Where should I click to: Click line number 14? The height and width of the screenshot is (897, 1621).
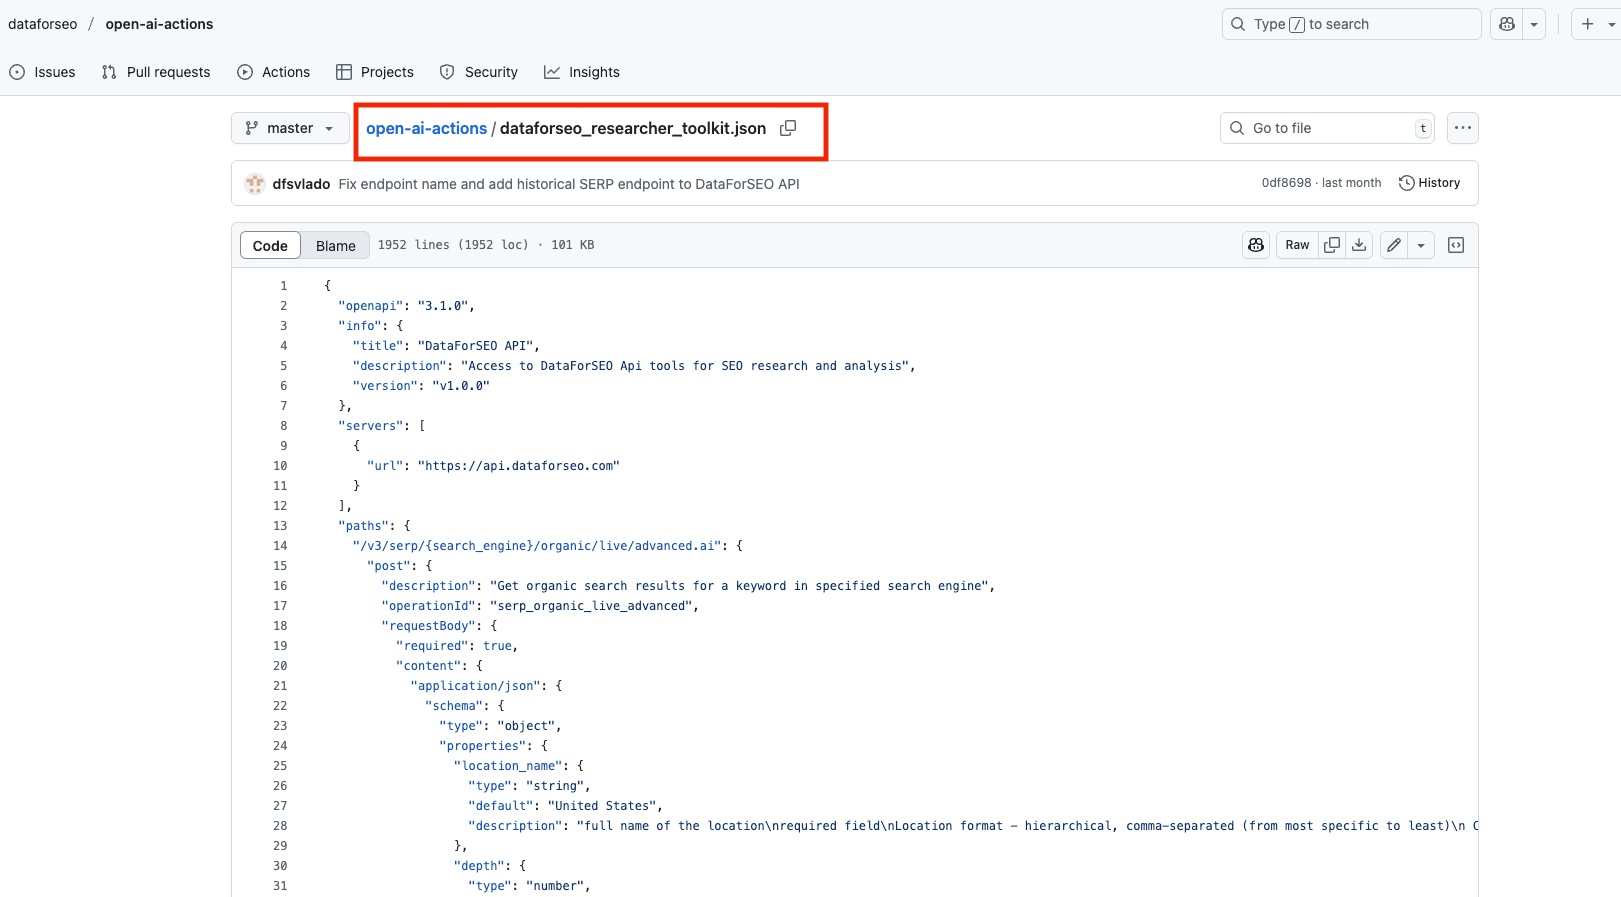[x=280, y=546]
